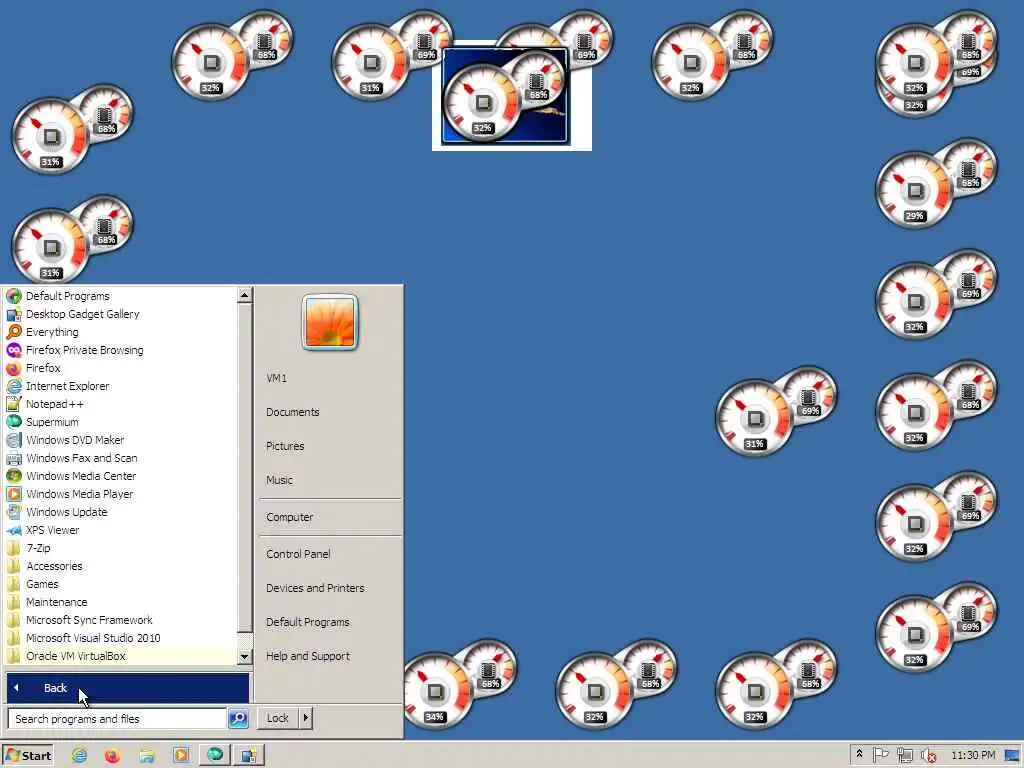The height and width of the screenshot is (768, 1024).
Task: Click the program list scrollbar up arrow
Action: click(x=245, y=295)
